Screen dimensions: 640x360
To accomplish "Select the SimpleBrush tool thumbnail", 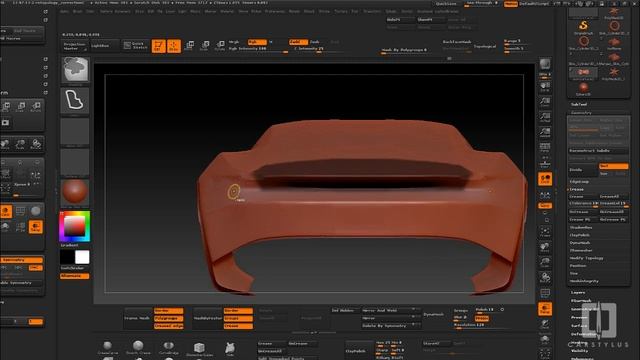I will click(584, 27).
